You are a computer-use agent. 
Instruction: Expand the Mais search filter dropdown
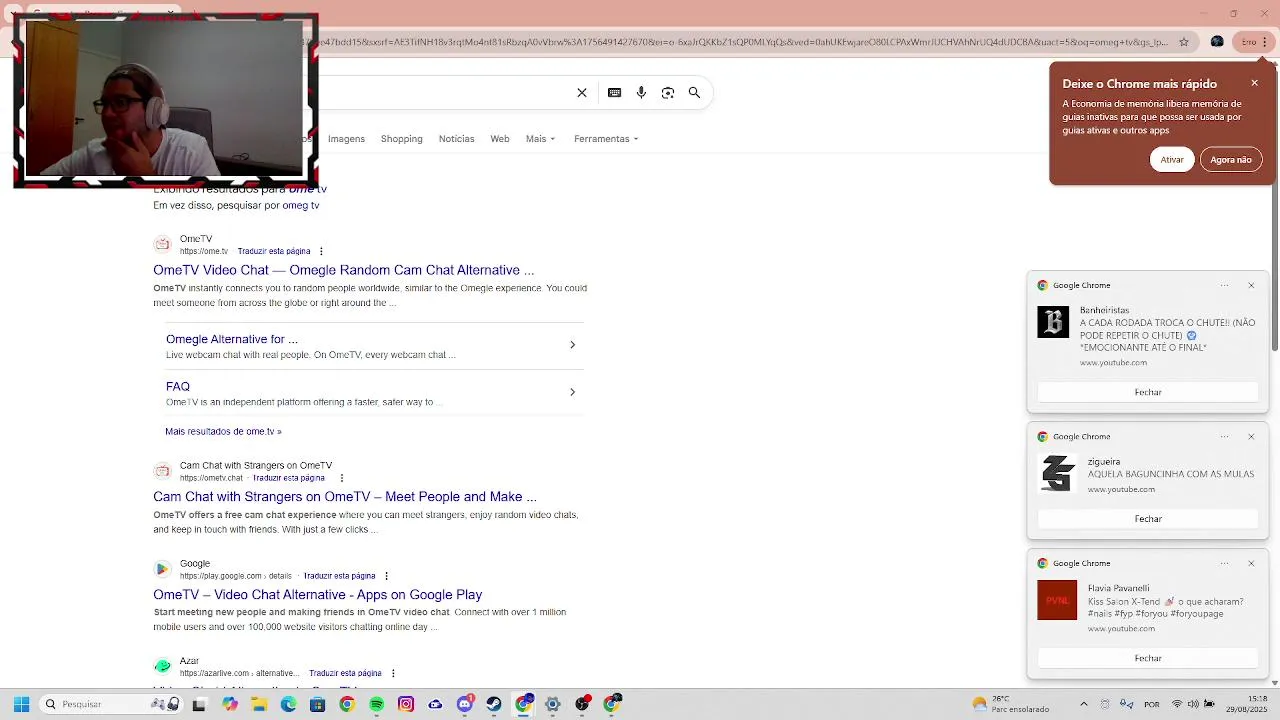coord(540,139)
